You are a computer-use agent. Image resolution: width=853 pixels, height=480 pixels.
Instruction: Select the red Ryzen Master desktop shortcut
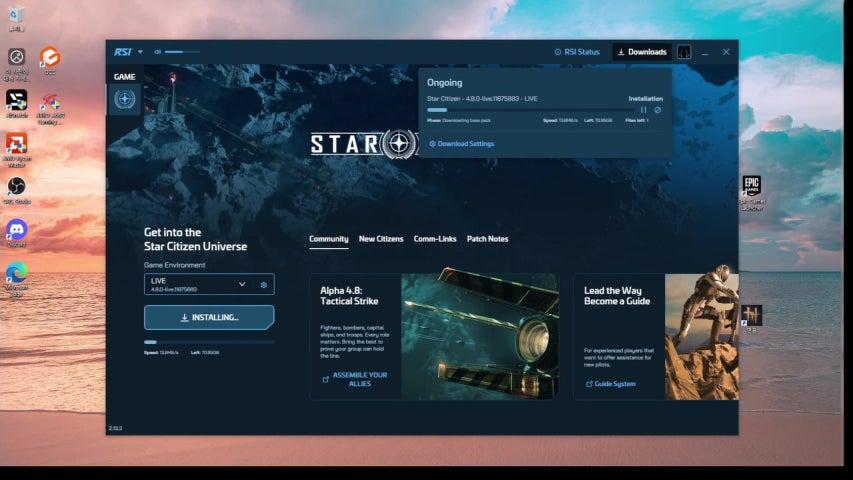click(x=17, y=150)
